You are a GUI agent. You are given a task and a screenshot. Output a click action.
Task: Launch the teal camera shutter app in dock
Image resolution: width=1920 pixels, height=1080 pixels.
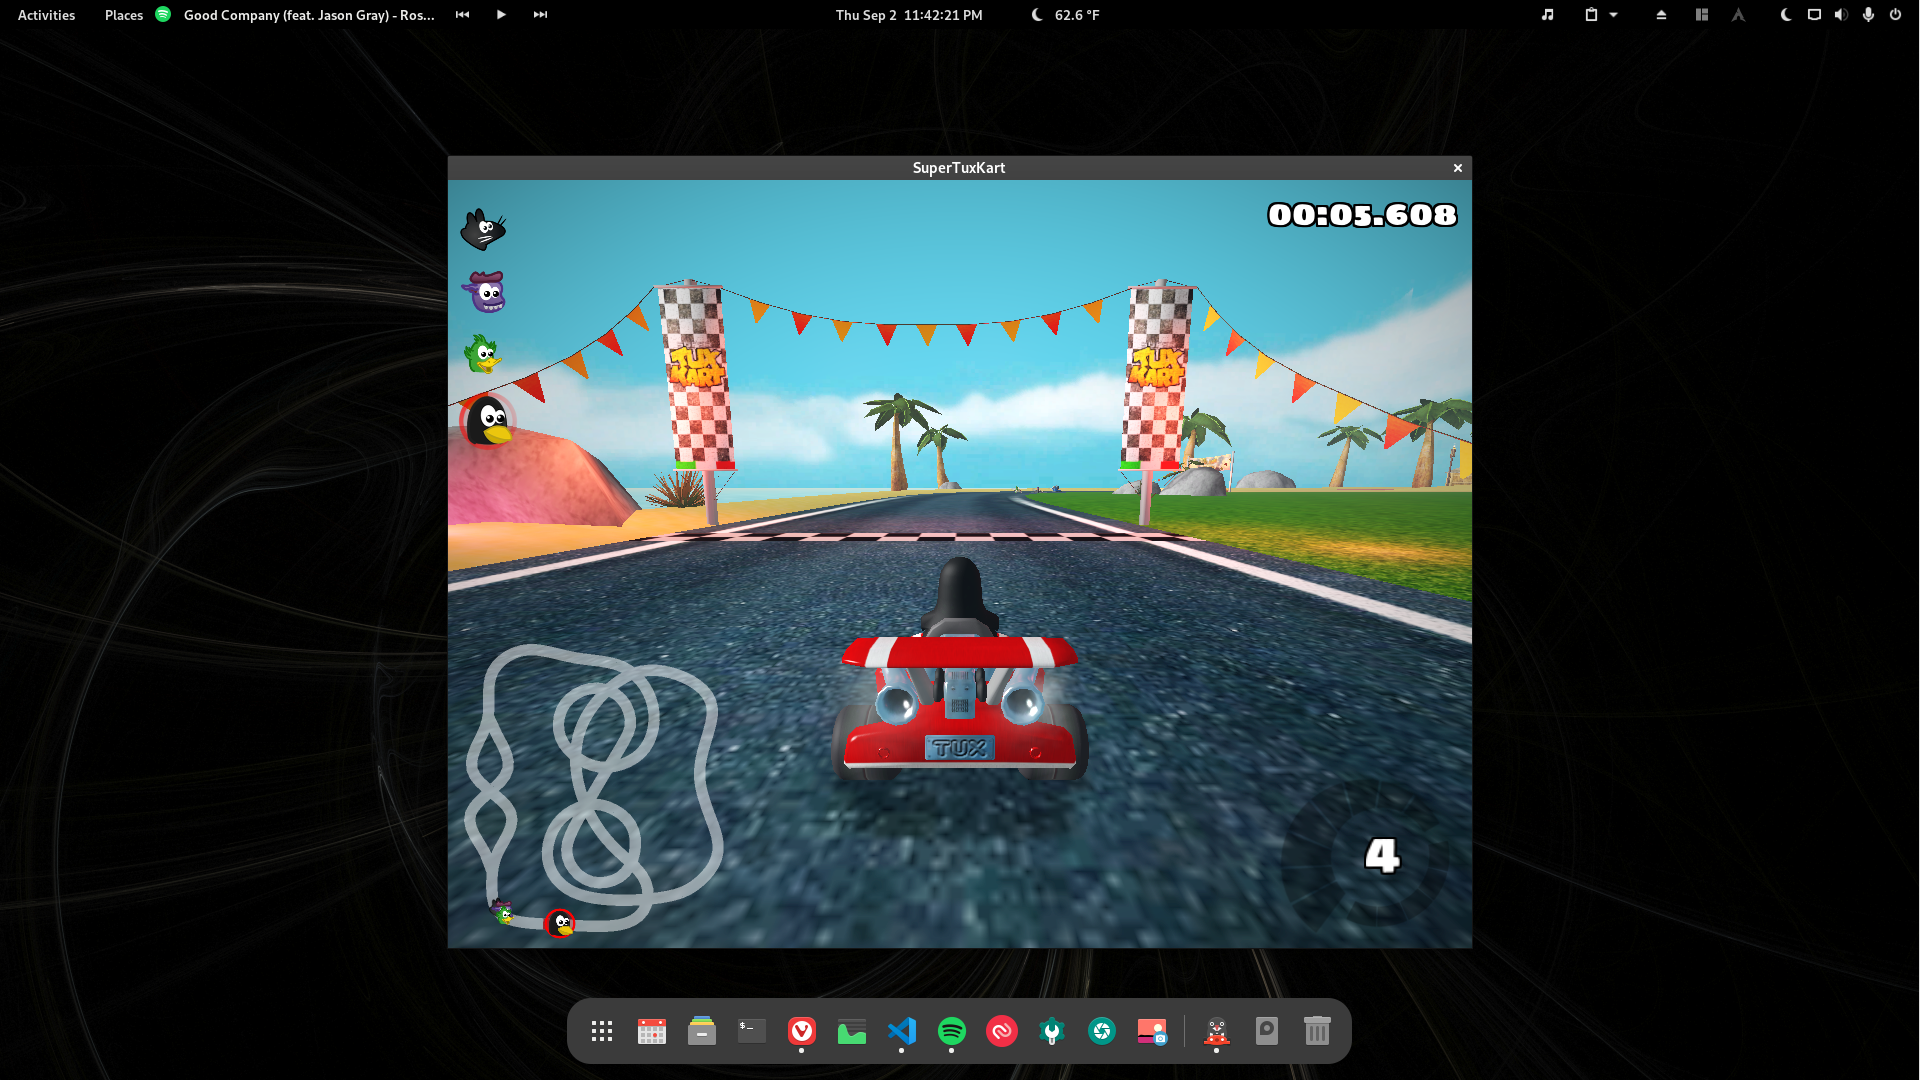(x=1102, y=1031)
